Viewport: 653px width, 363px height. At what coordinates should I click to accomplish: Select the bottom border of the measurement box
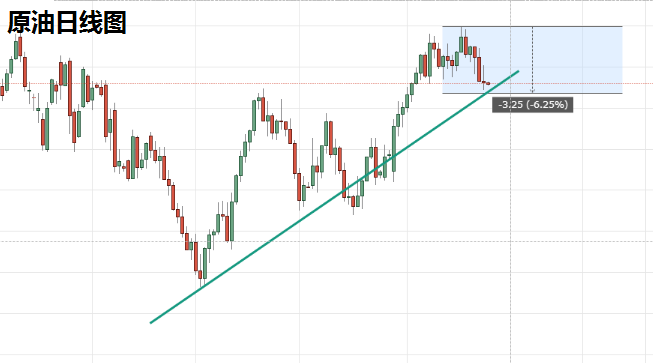click(532, 93)
